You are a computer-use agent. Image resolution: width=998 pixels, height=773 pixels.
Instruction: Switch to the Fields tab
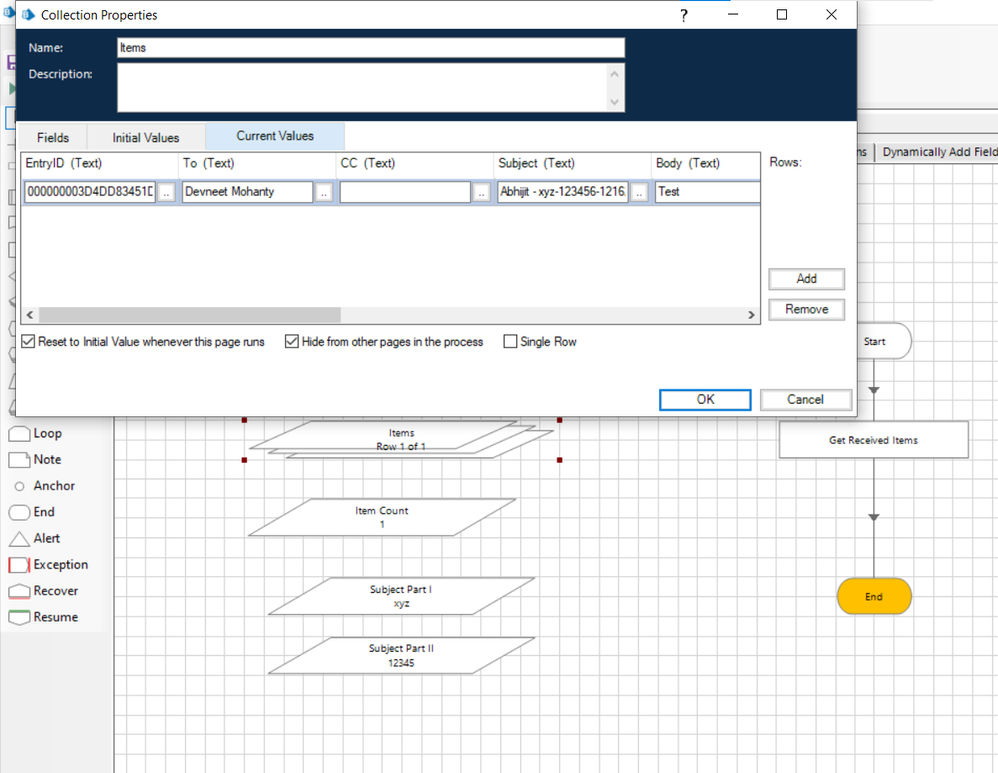(53, 137)
